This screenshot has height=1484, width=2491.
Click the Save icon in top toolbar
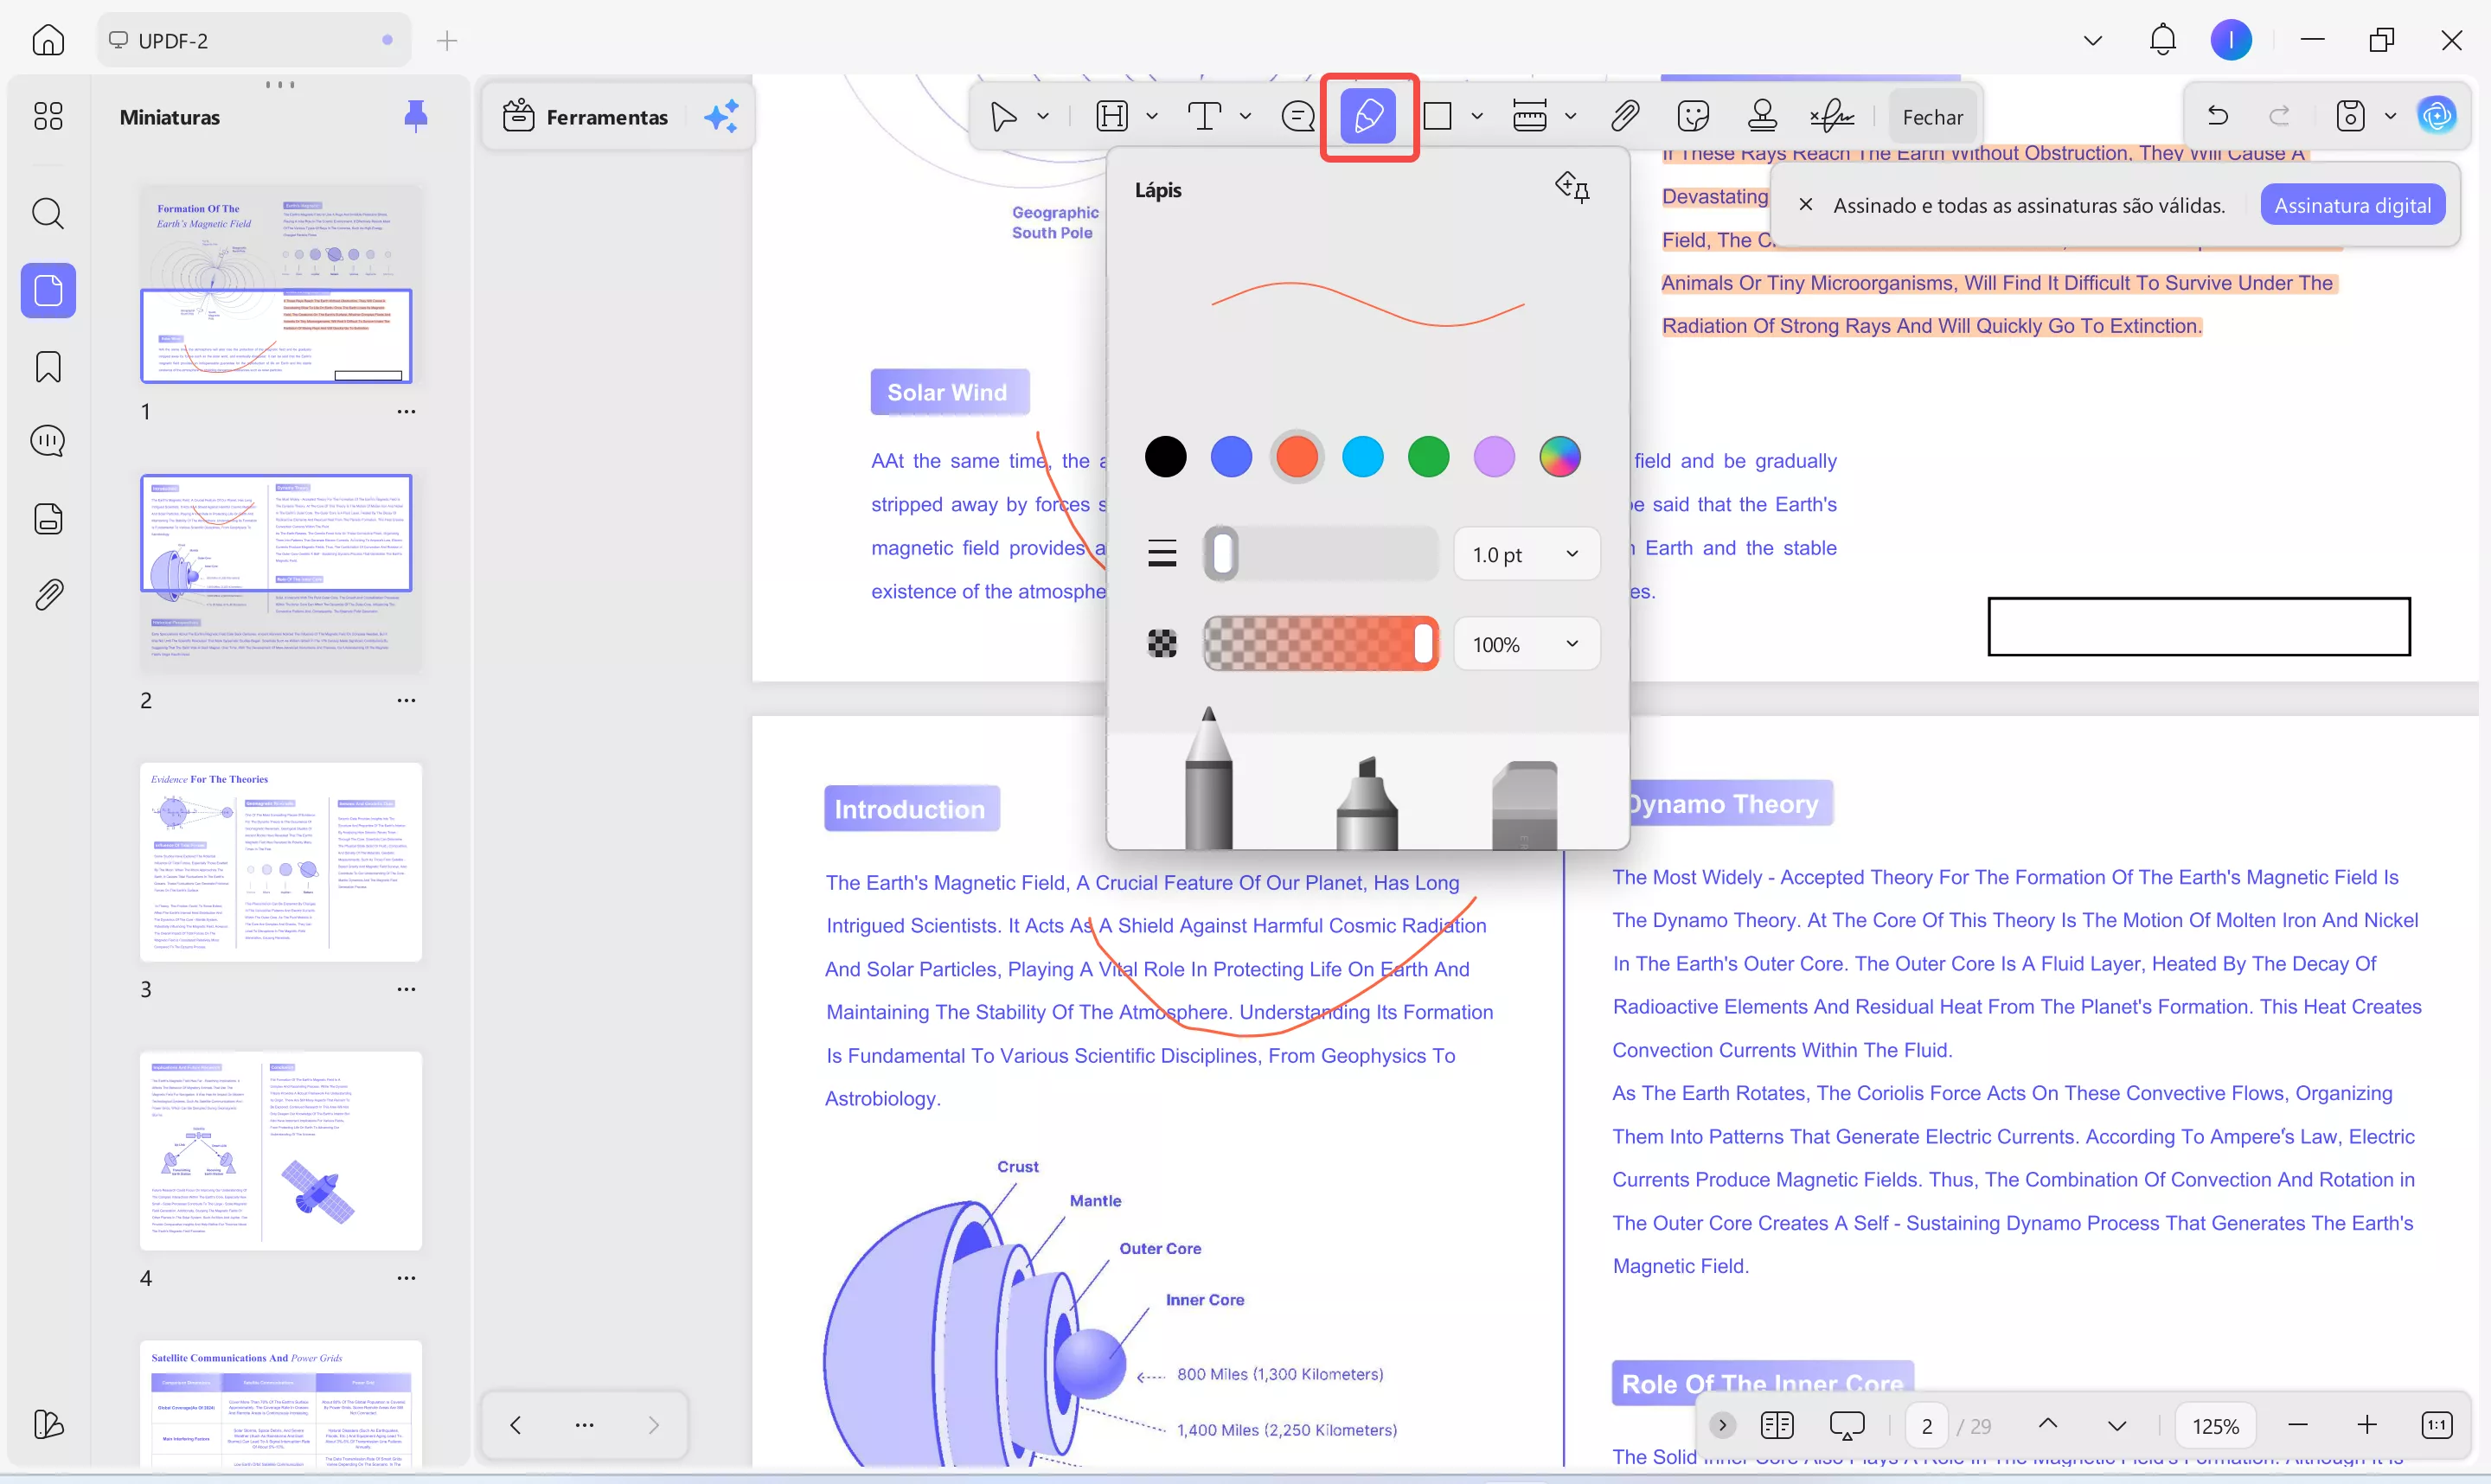2350,116
